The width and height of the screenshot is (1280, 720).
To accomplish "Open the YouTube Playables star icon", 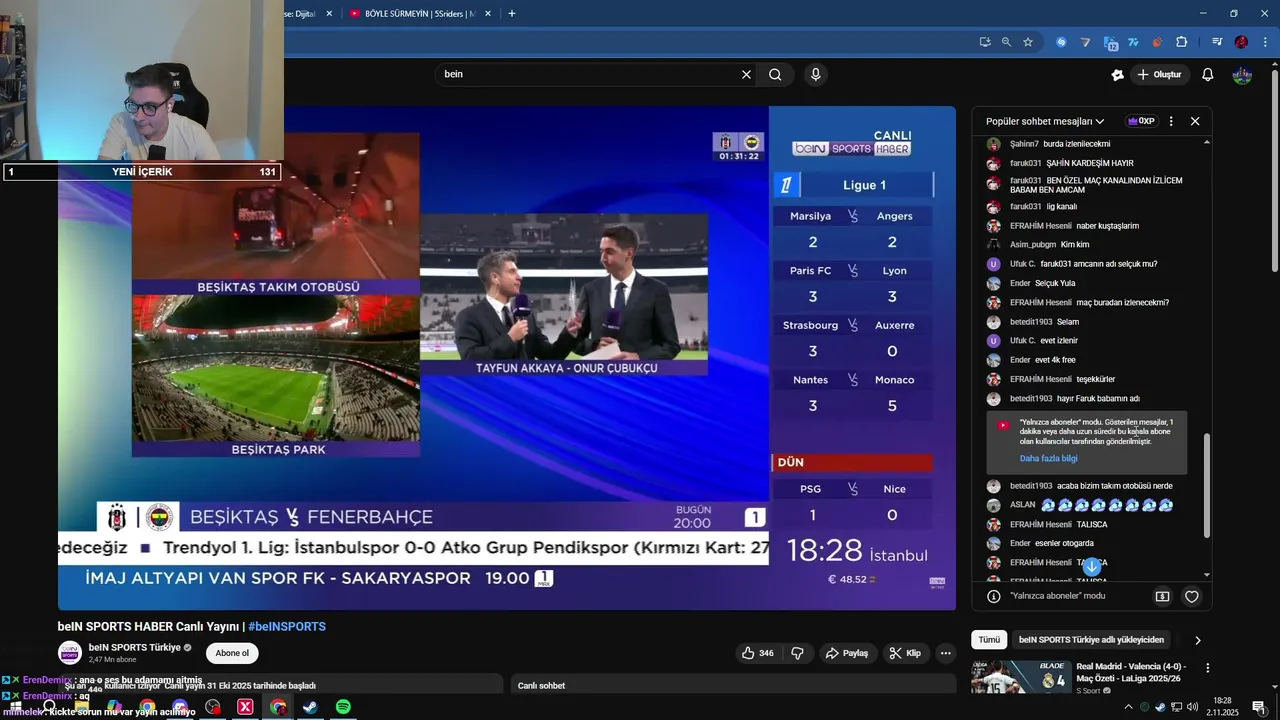I will pyautogui.click(x=1117, y=75).
